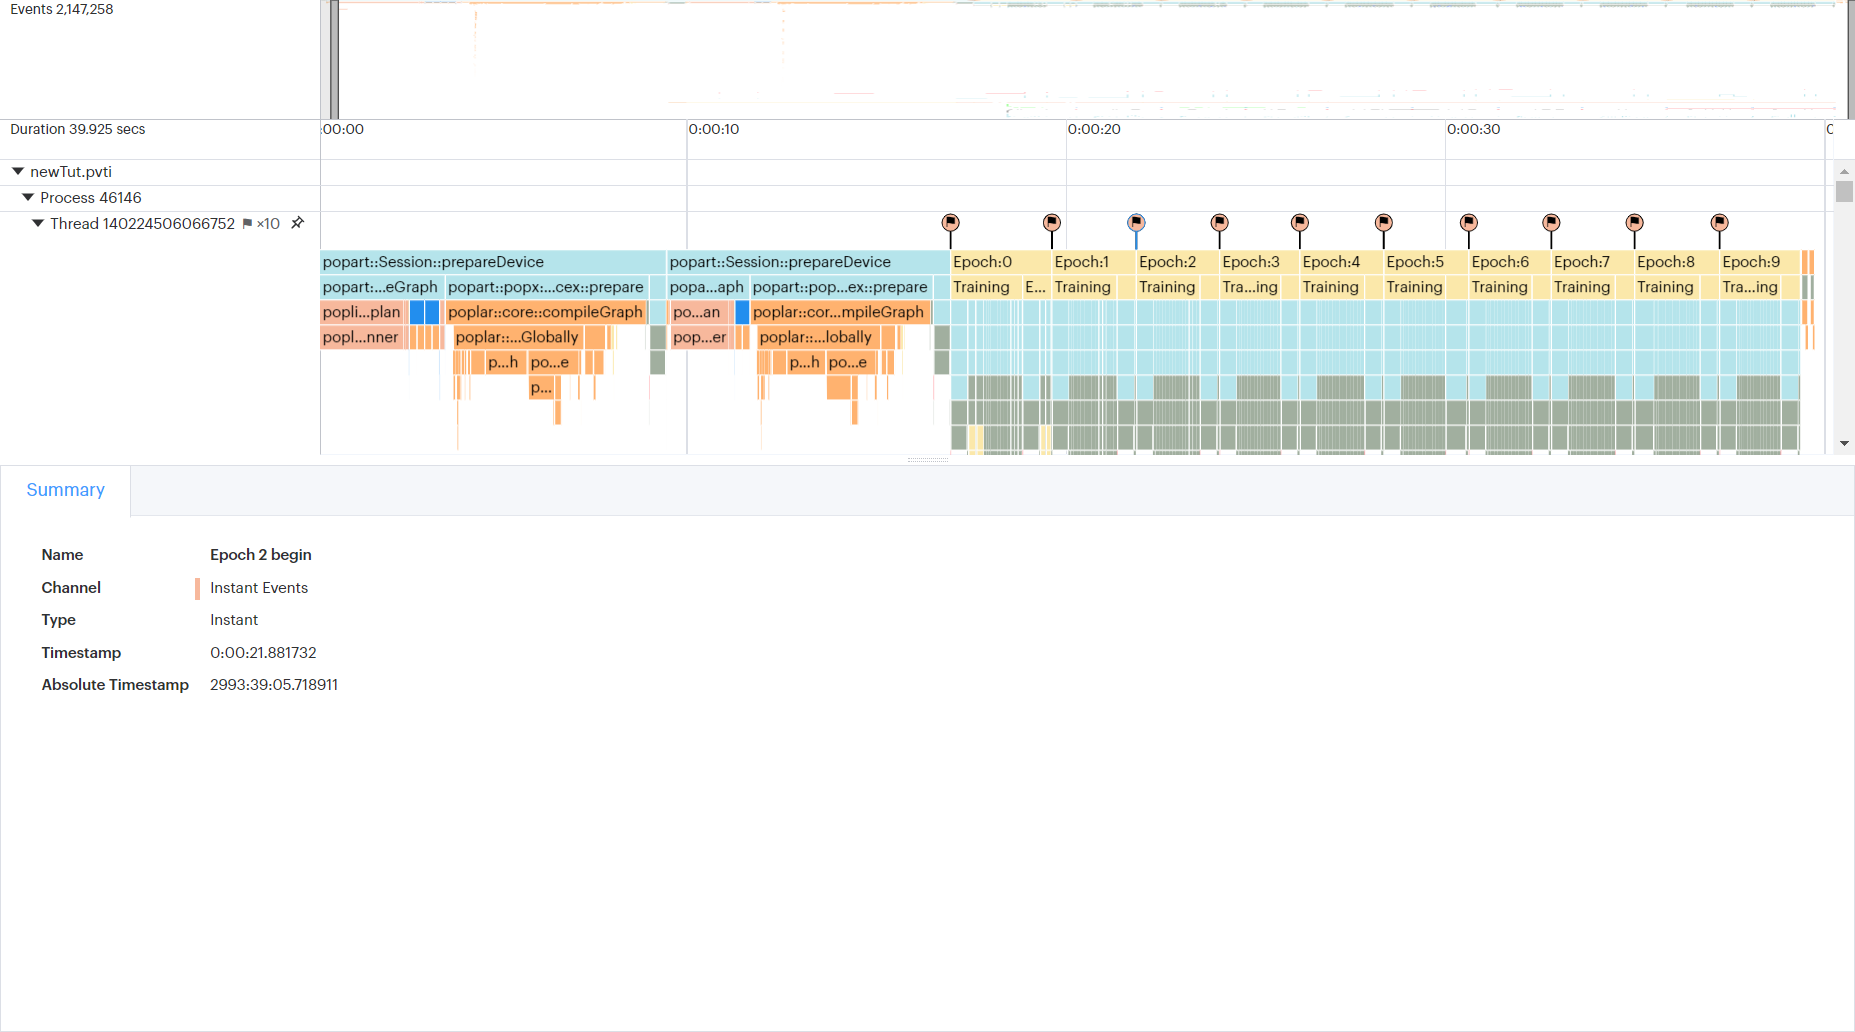Click the Epoch:5 span block
The height and width of the screenshot is (1032, 1855).
click(1426, 262)
